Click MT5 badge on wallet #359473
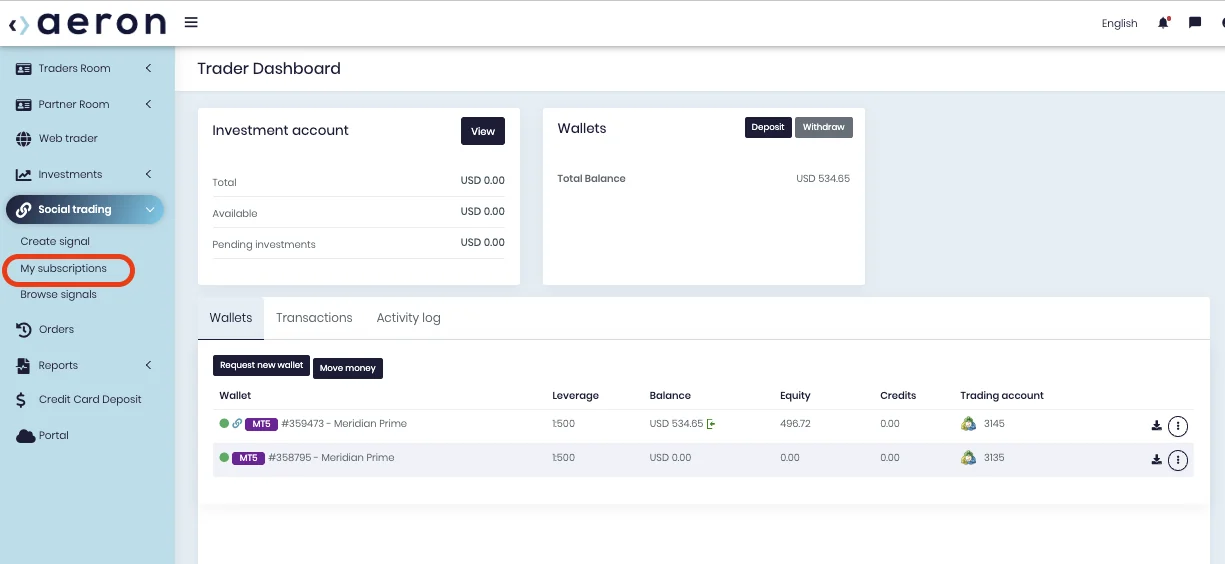Viewport: 1225px width, 564px height. (x=261, y=424)
